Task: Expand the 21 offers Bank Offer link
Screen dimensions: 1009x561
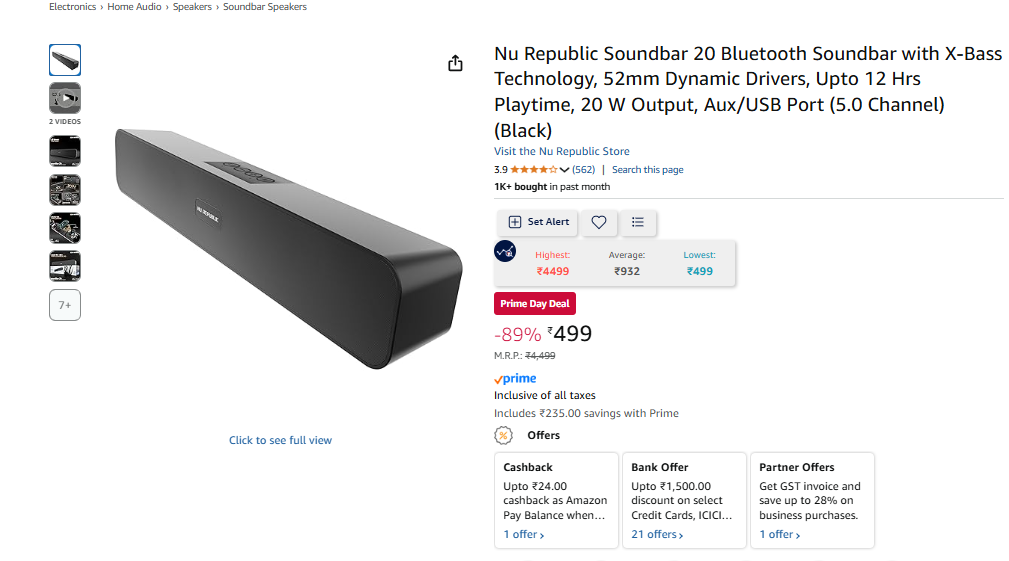Action: 657,535
